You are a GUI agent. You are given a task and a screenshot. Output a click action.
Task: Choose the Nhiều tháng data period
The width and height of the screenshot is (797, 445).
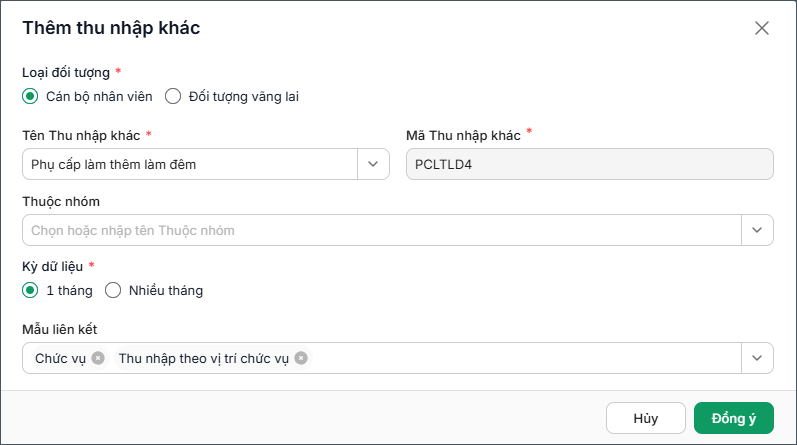pyautogui.click(x=113, y=290)
